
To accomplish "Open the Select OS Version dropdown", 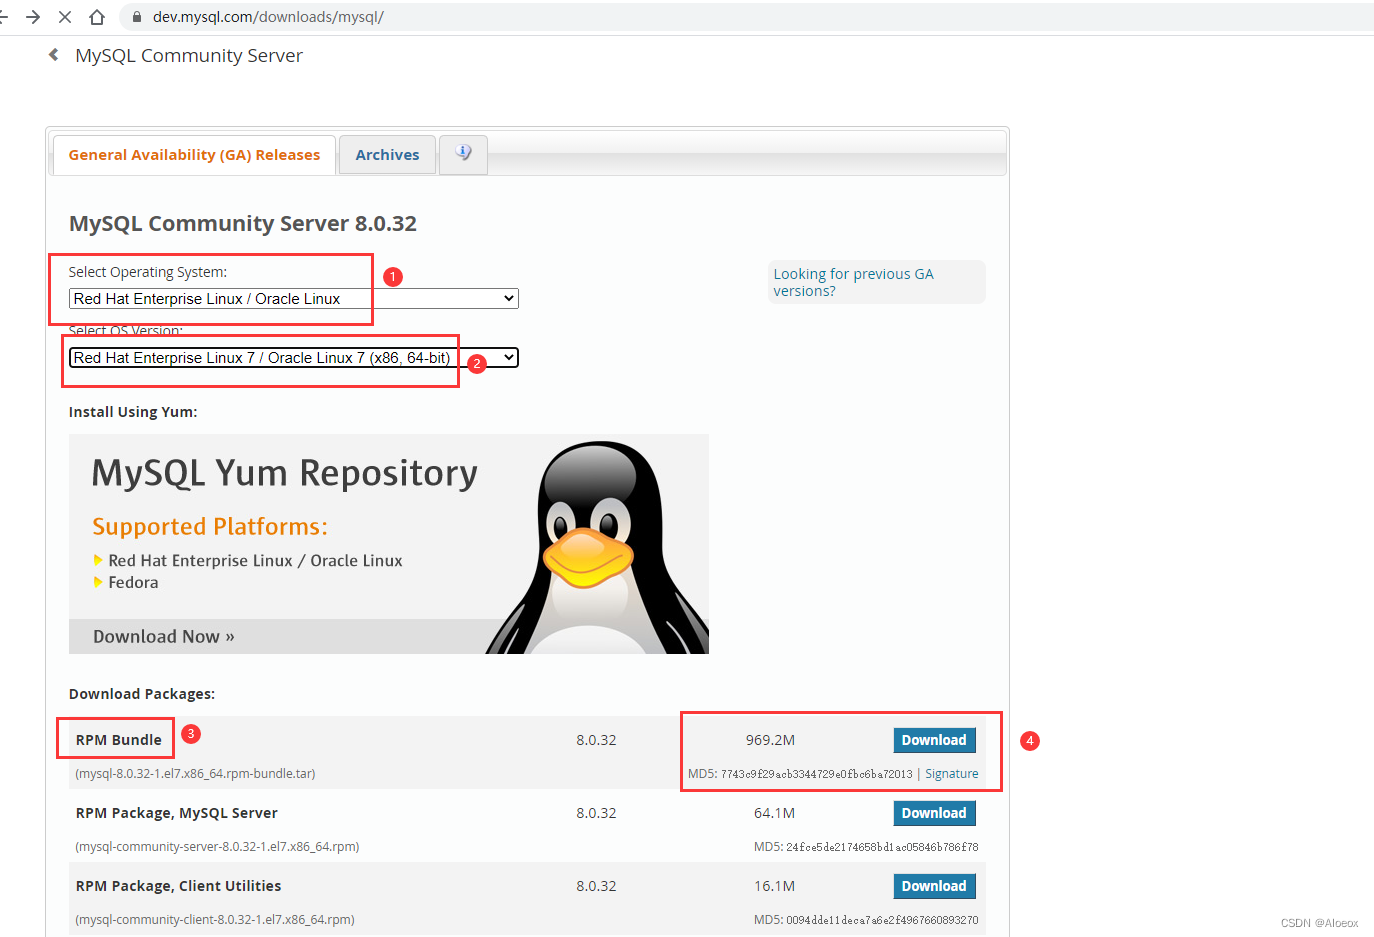I will coord(293,358).
